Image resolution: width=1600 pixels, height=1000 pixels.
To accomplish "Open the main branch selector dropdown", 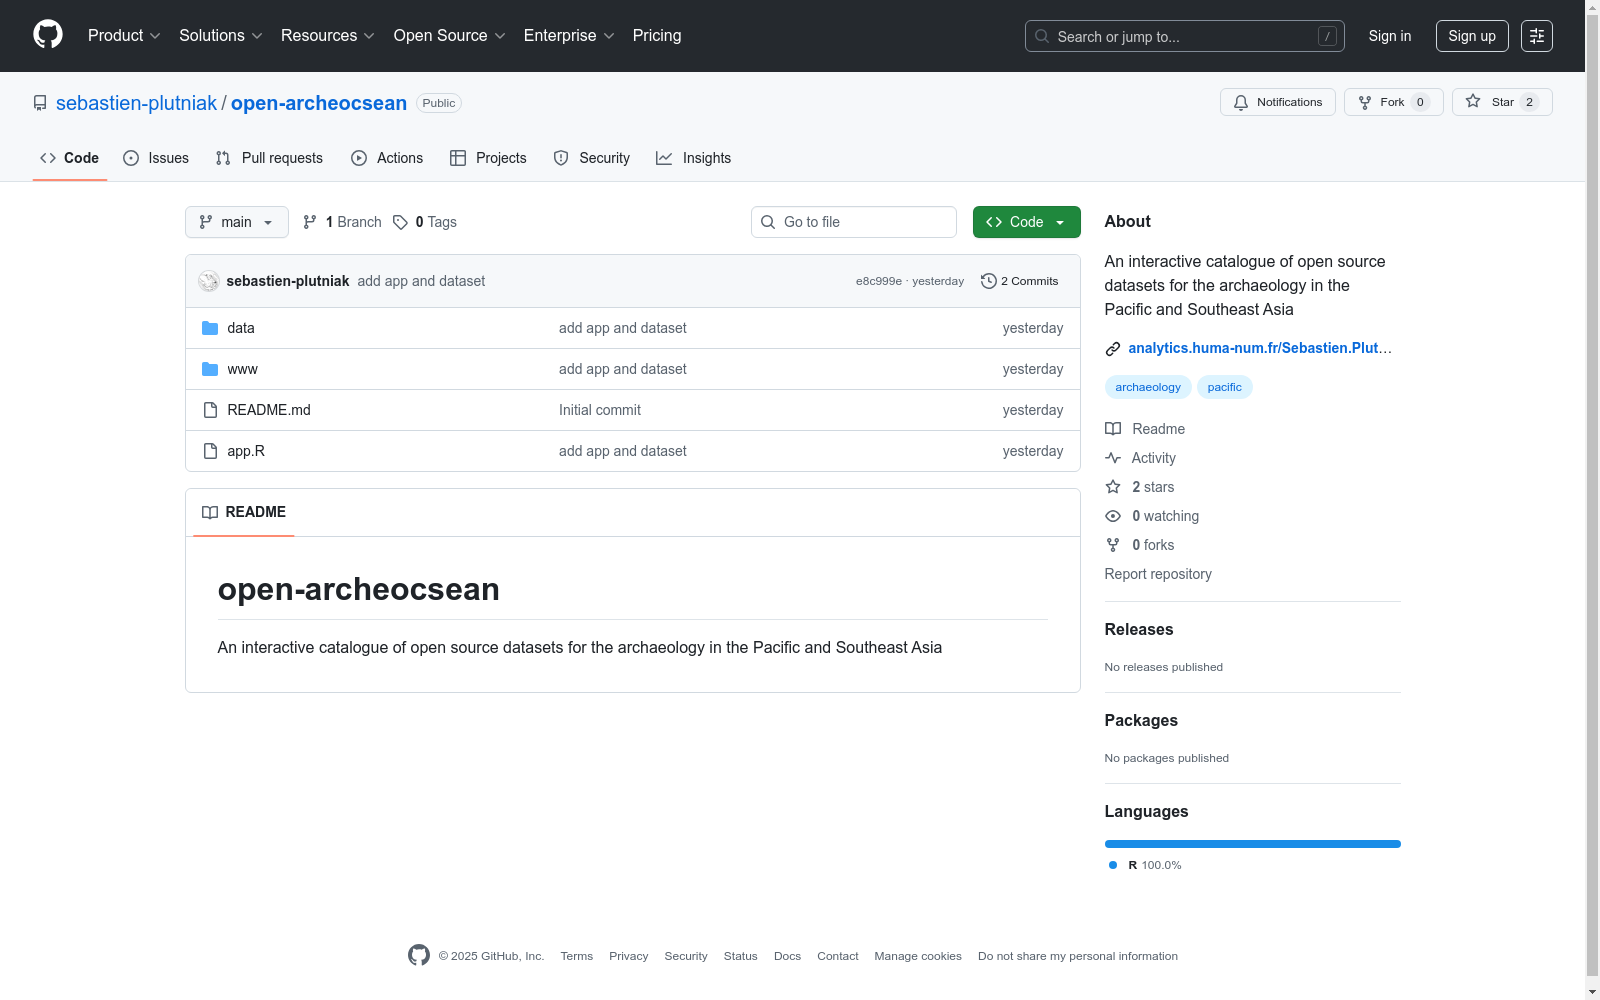I will click(237, 222).
